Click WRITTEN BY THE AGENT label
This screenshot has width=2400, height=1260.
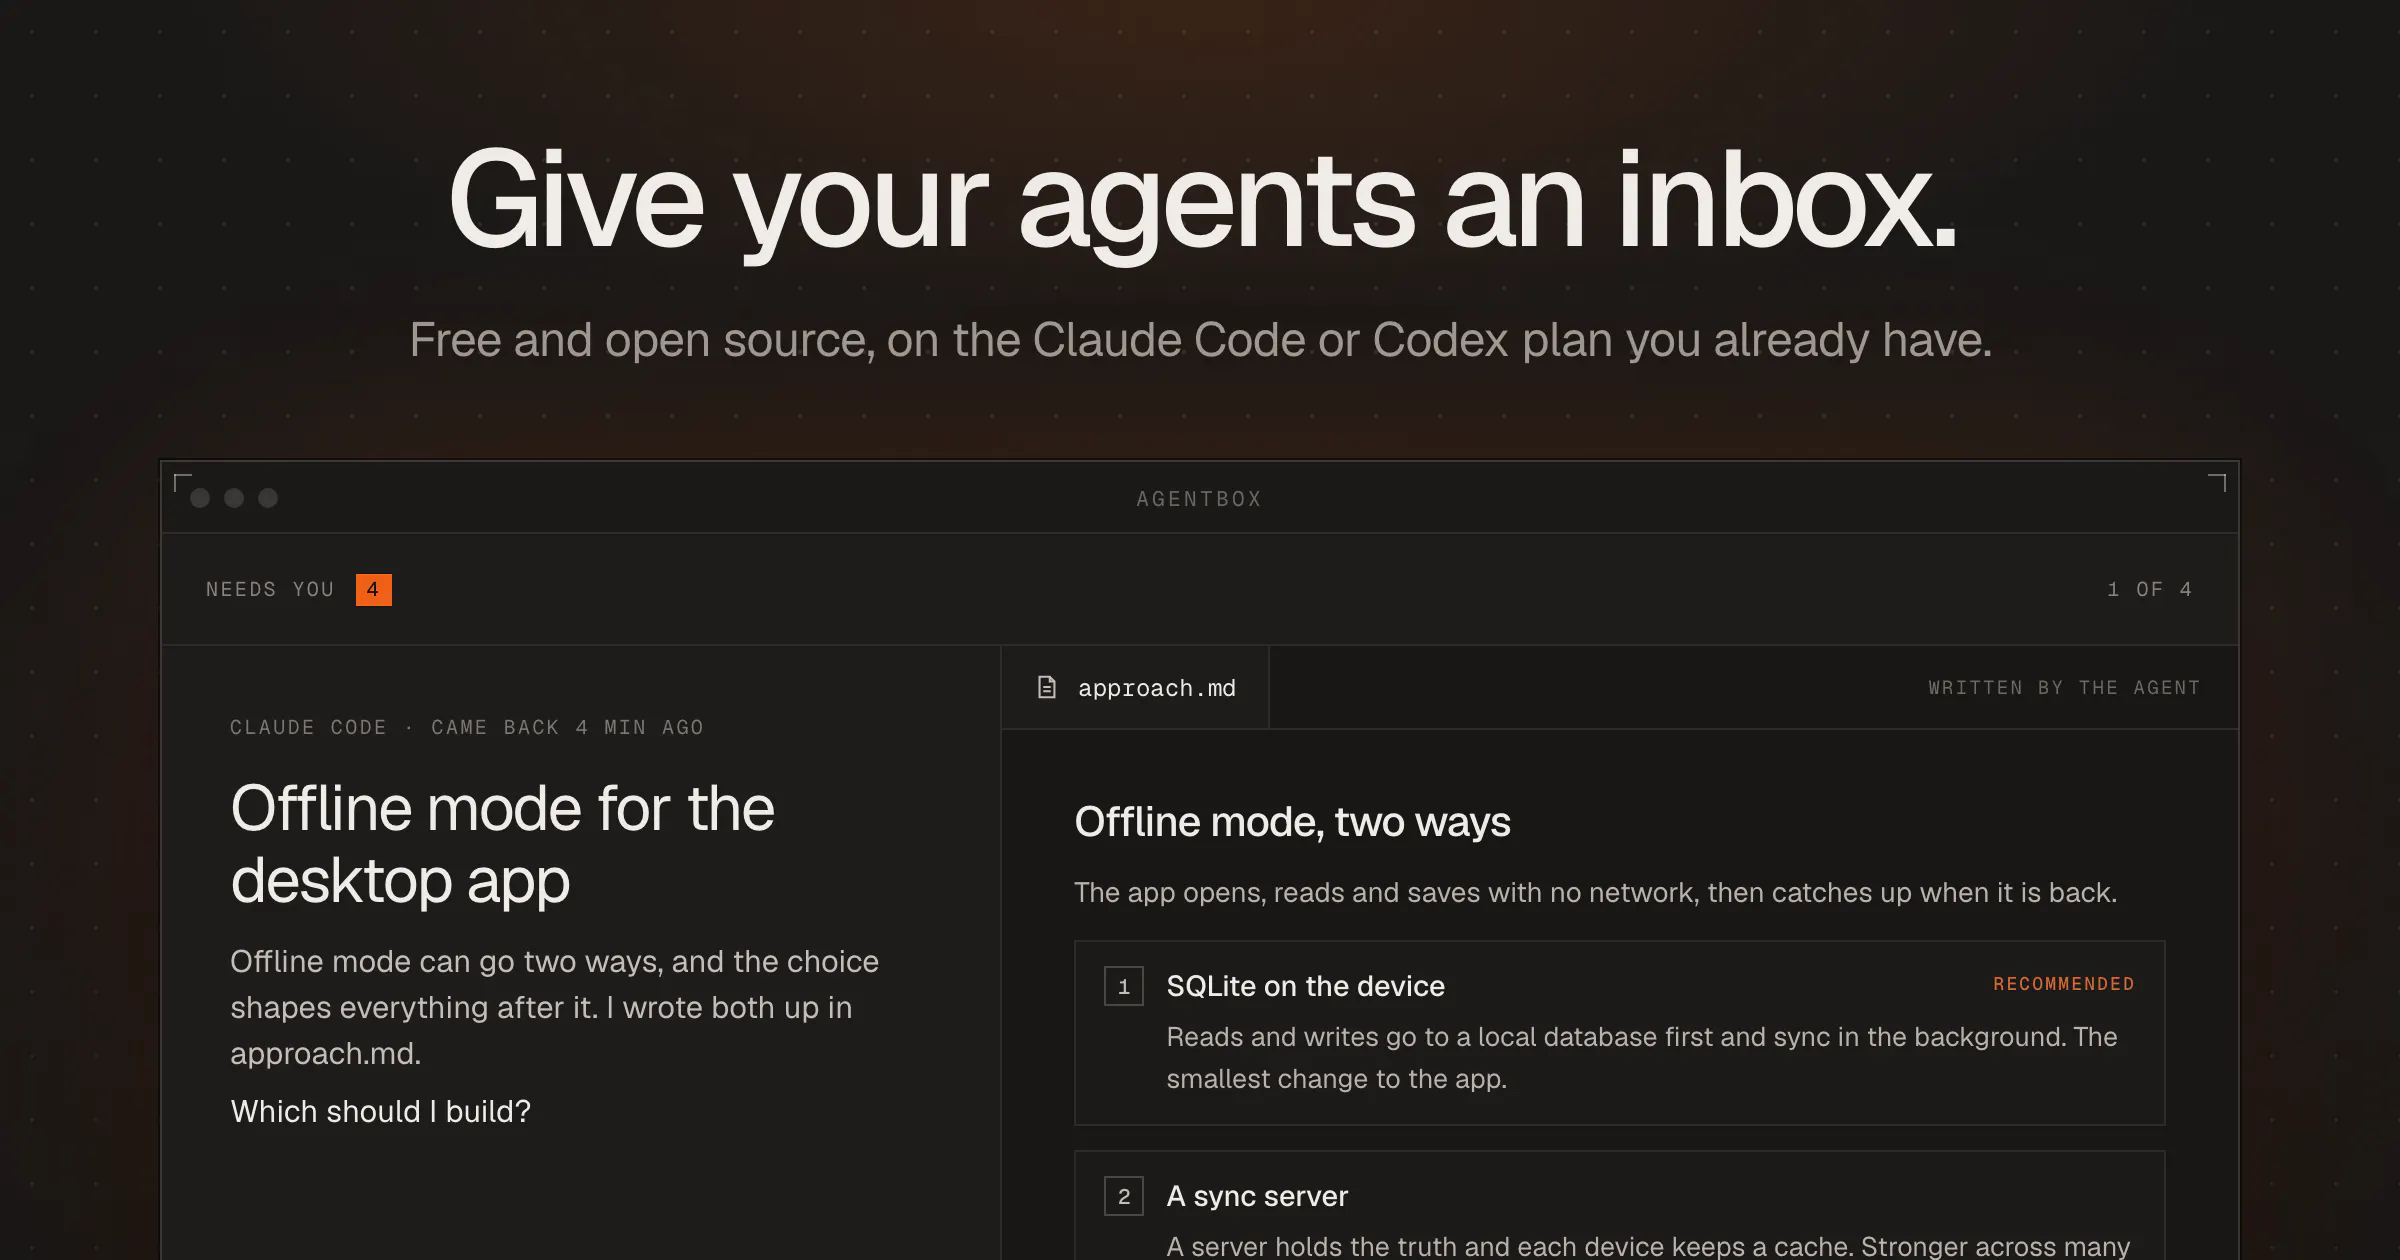pyautogui.click(x=2064, y=688)
